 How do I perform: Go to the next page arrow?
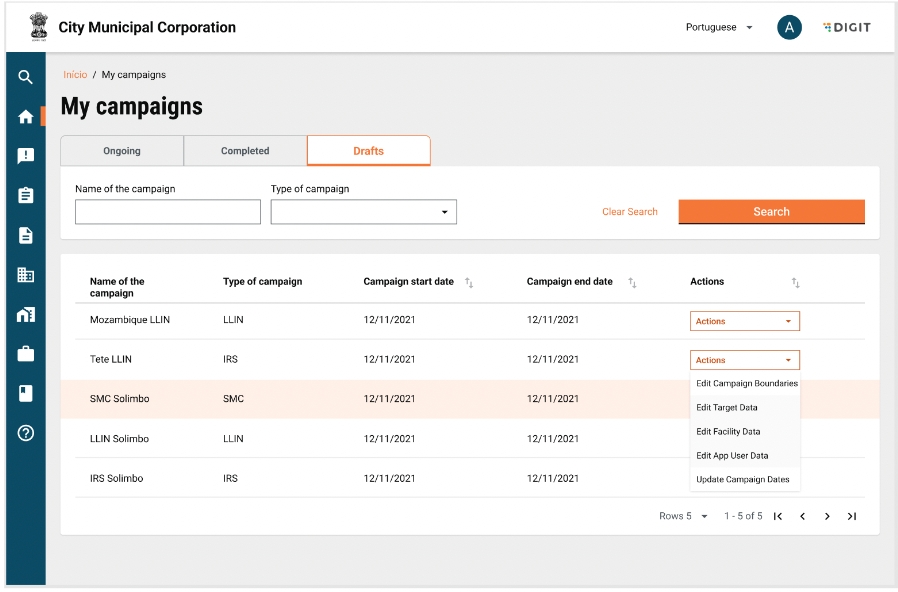coord(827,516)
